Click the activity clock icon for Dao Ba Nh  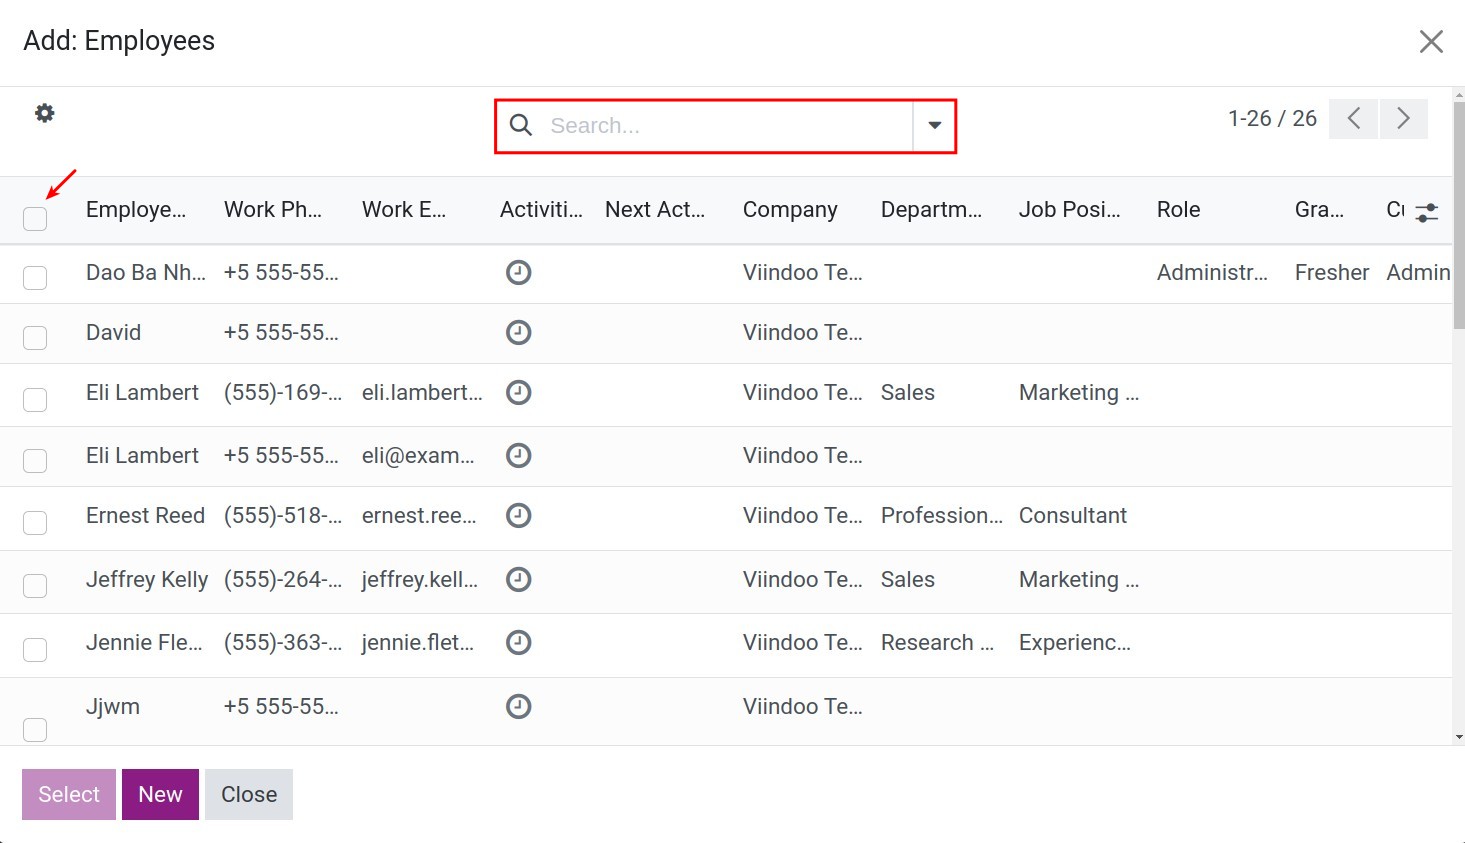coord(519,272)
